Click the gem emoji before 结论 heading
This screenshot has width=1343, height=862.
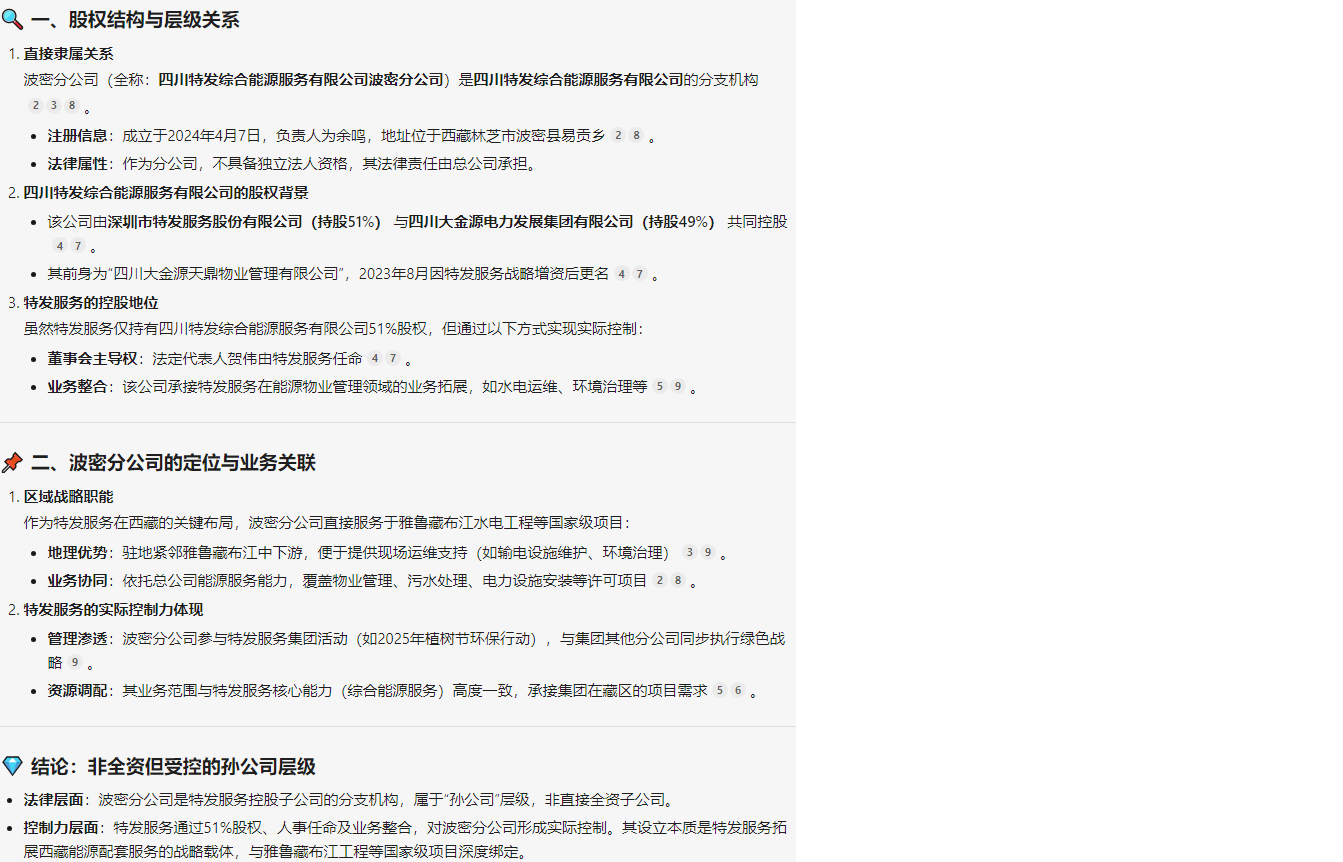pos(12,766)
